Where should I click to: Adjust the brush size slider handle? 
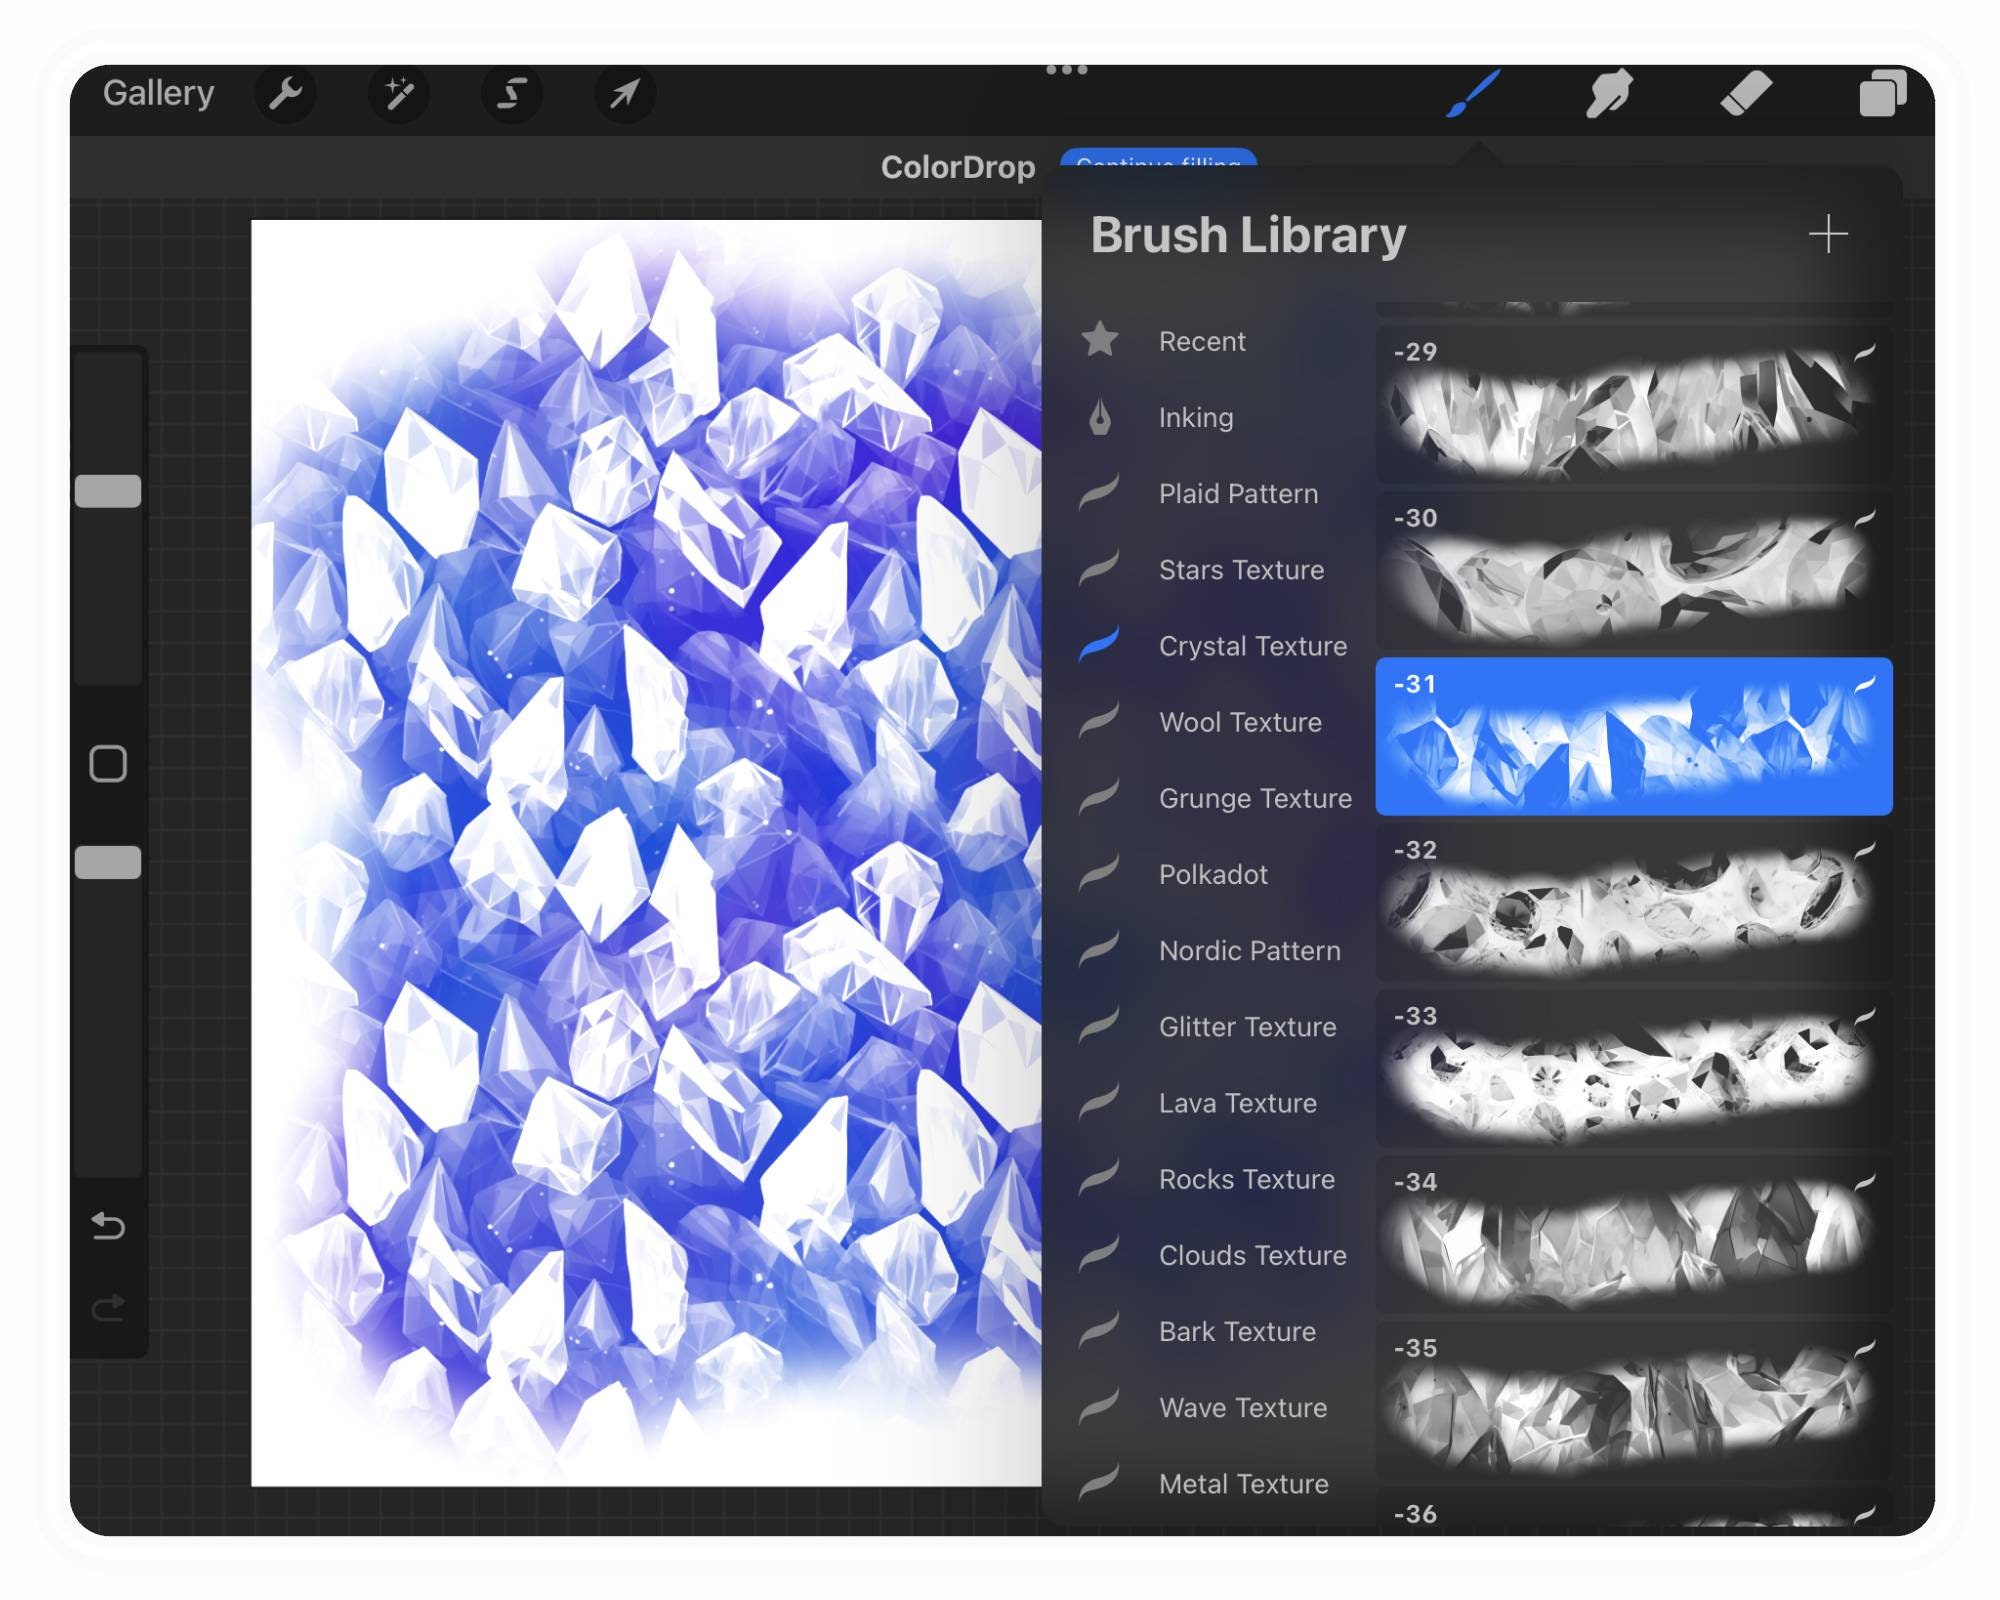(108, 491)
